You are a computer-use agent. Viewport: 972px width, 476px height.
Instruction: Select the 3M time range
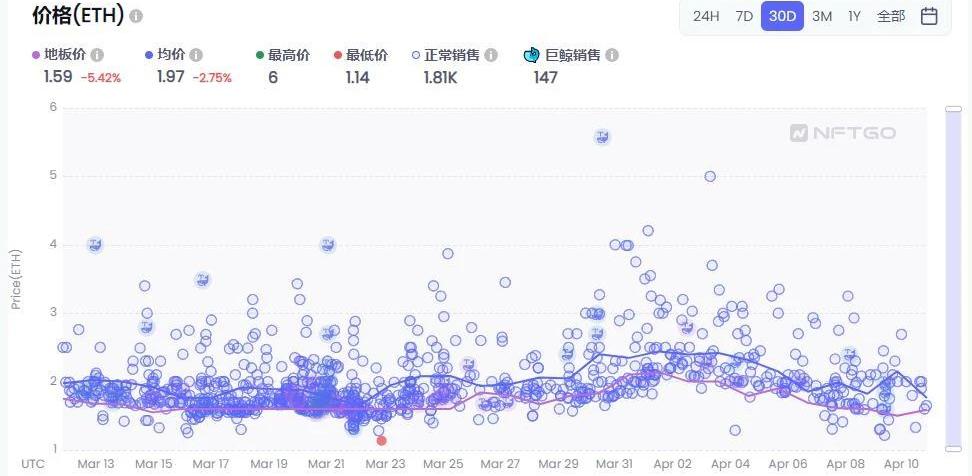tap(822, 16)
